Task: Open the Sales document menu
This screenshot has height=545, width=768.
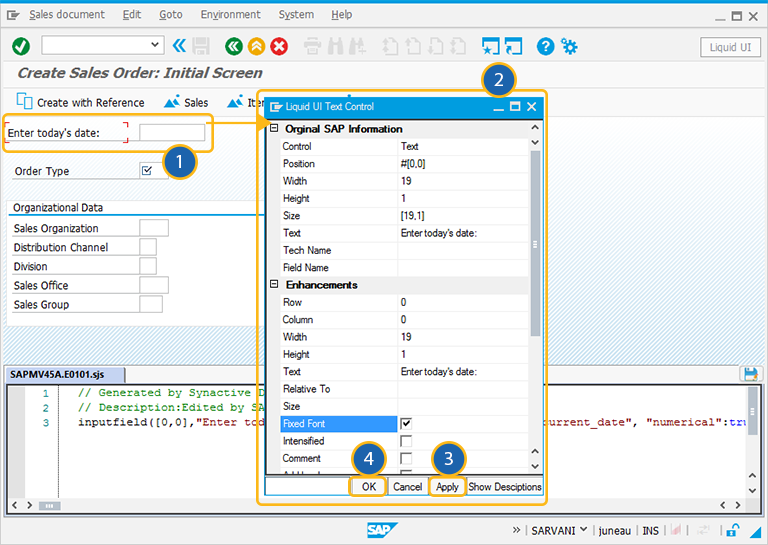Action: point(67,15)
